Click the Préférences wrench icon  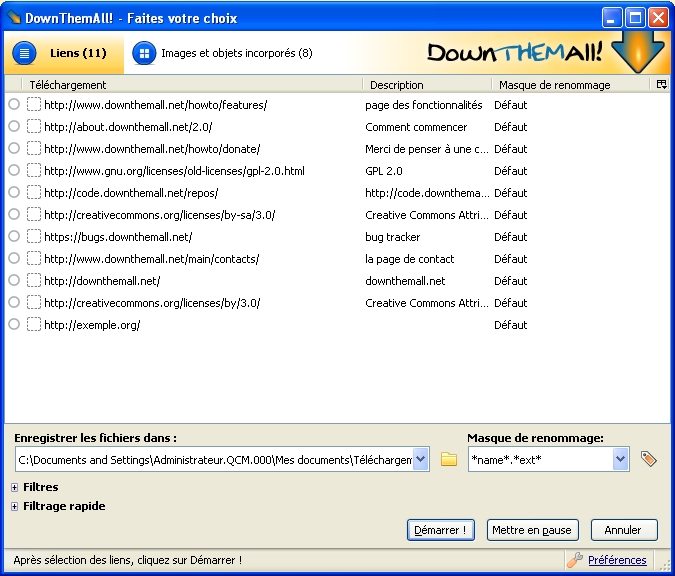(x=575, y=560)
